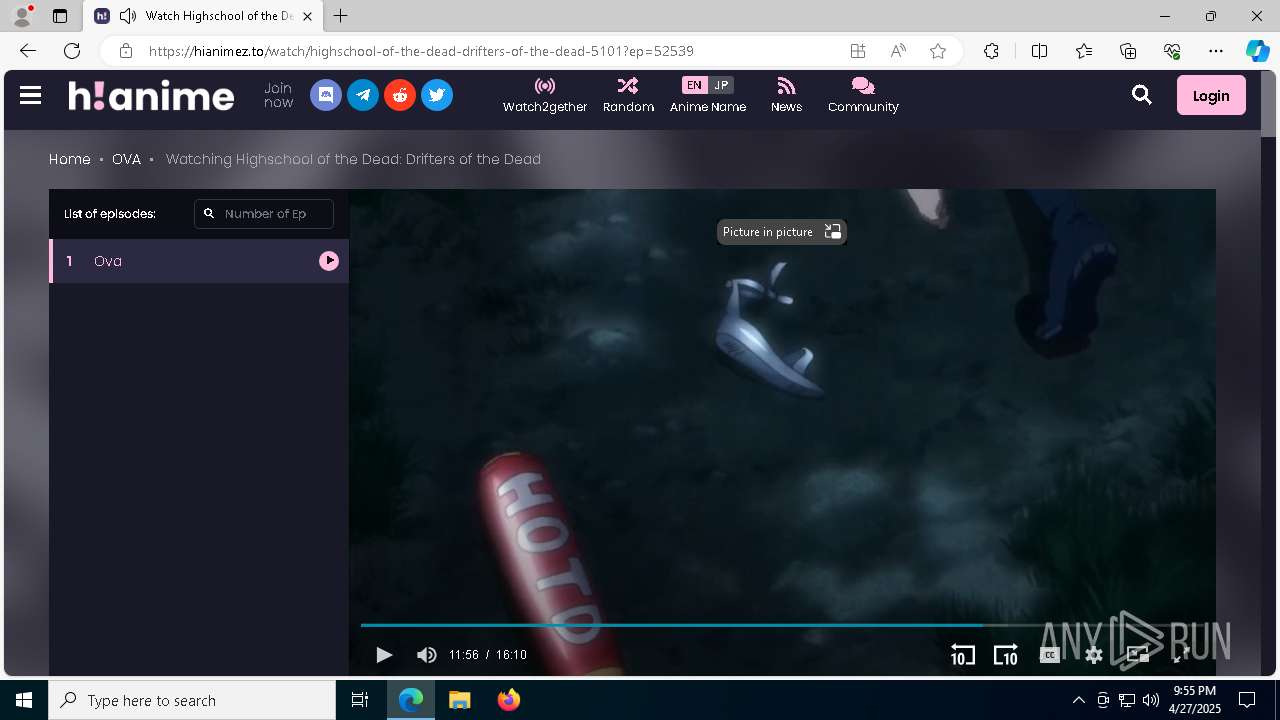Viewport: 1280px width, 720px height.
Task: Click the address bar URL
Action: pyautogui.click(x=421, y=51)
